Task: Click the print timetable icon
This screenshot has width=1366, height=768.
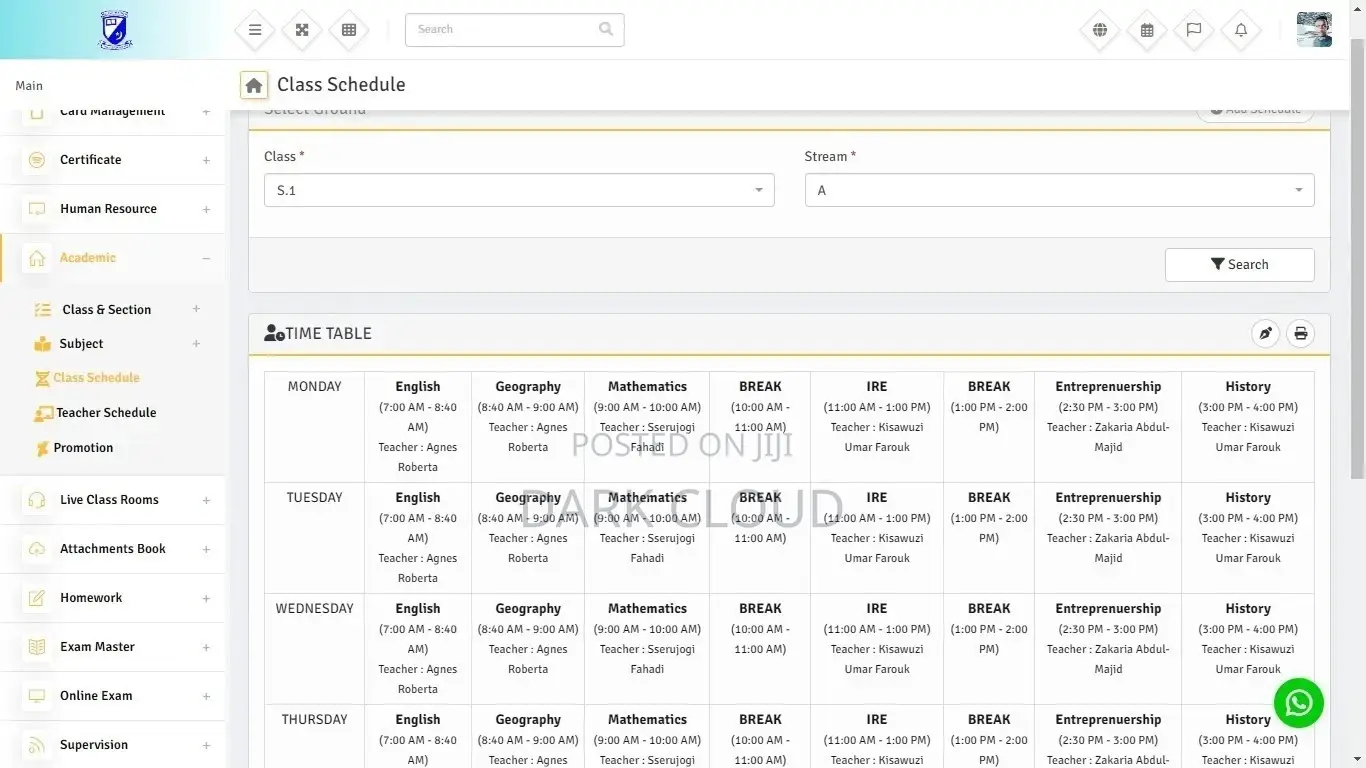Action: (x=1300, y=334)
